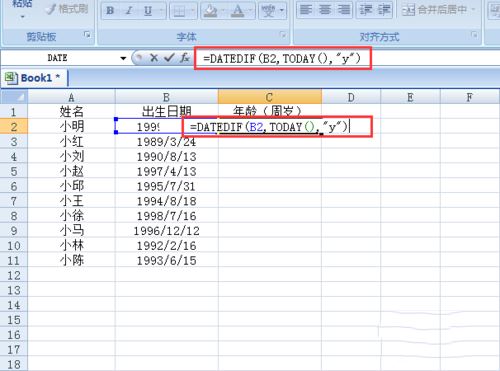Open Insert Function fx dialog
Screen dimensions: 500x371
click(185, 58)
